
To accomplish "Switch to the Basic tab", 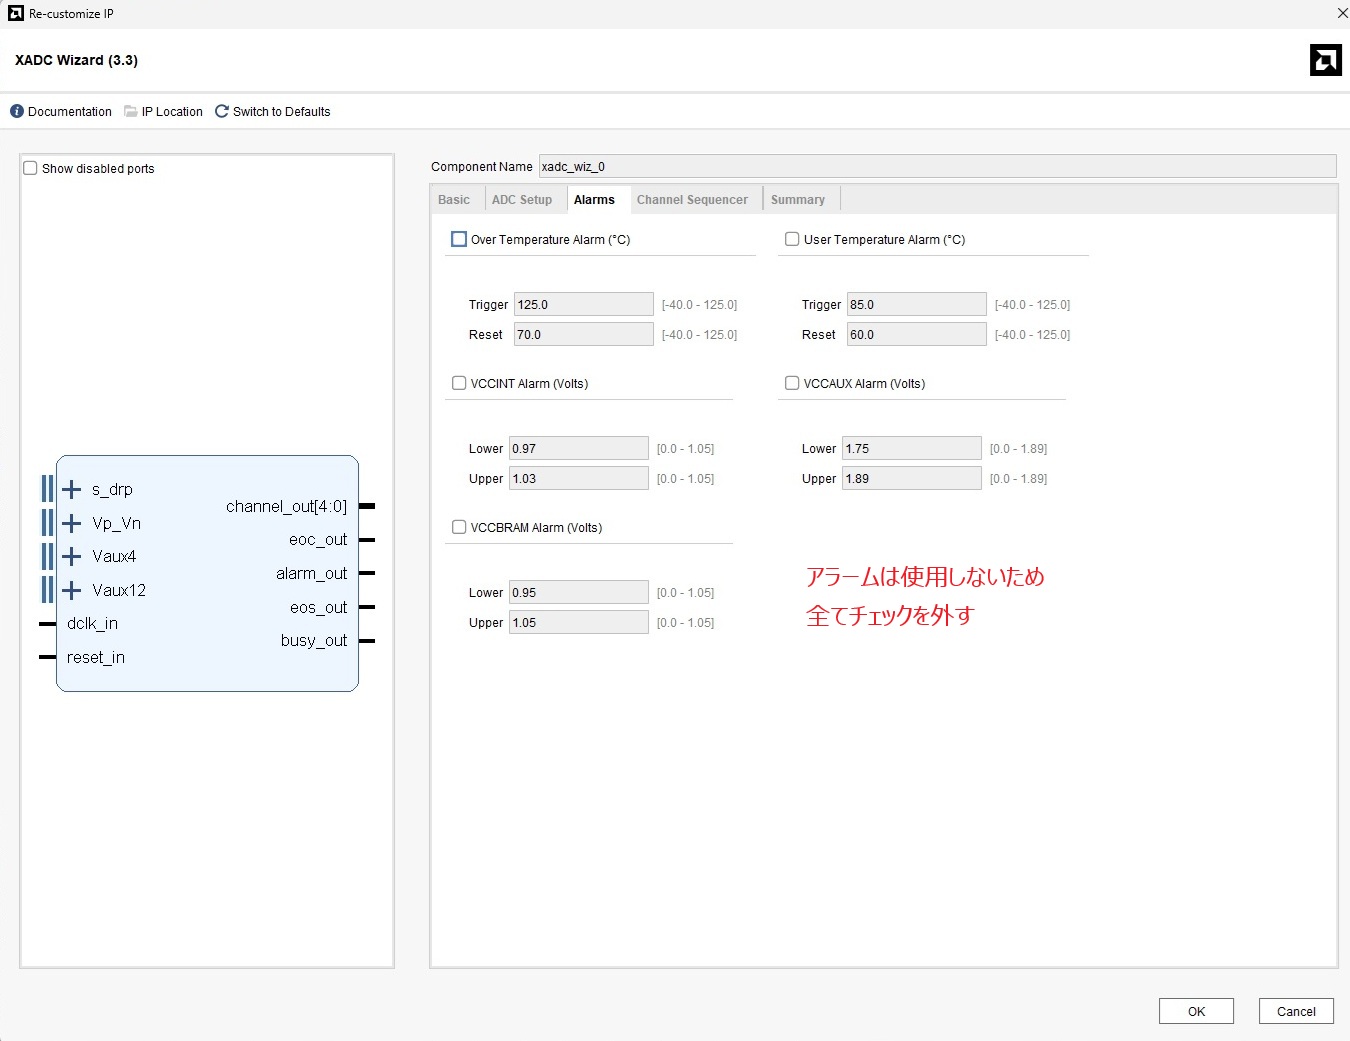I will click(454, 200).
